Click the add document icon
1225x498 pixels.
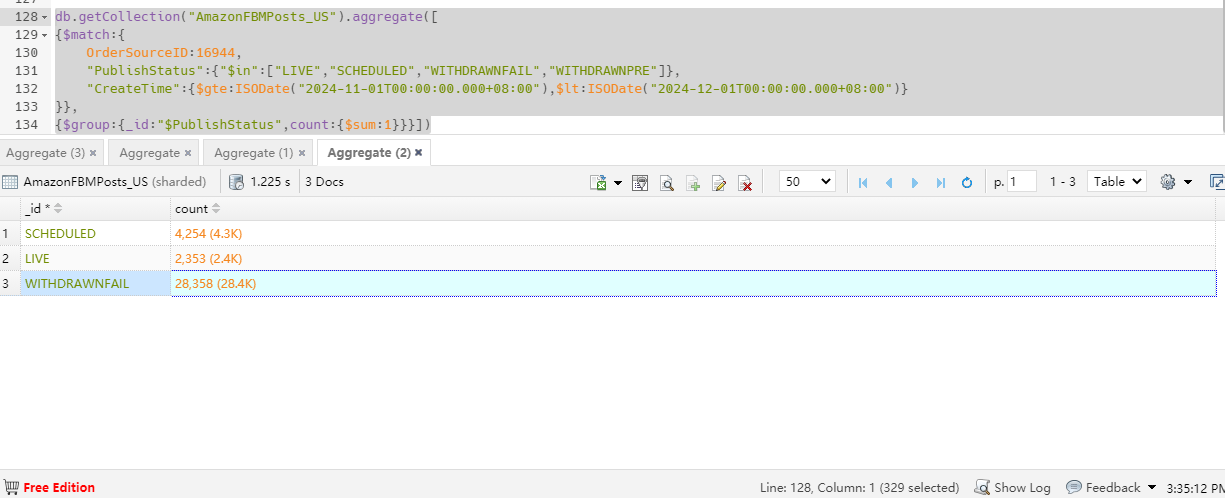tap(692, 182)
